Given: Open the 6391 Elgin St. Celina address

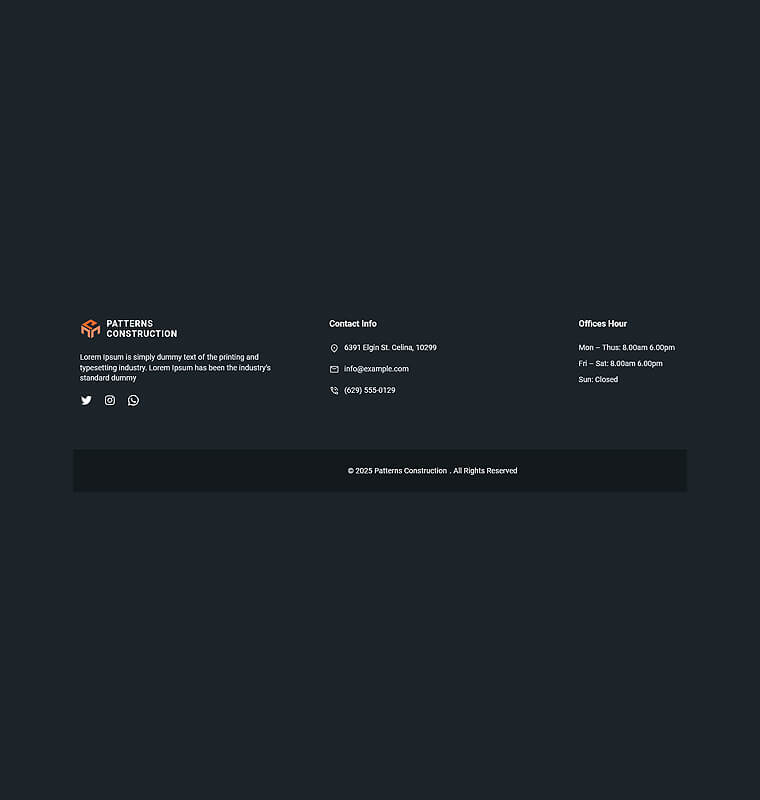Looking at the screenshot, I should [x=390, y=347].
